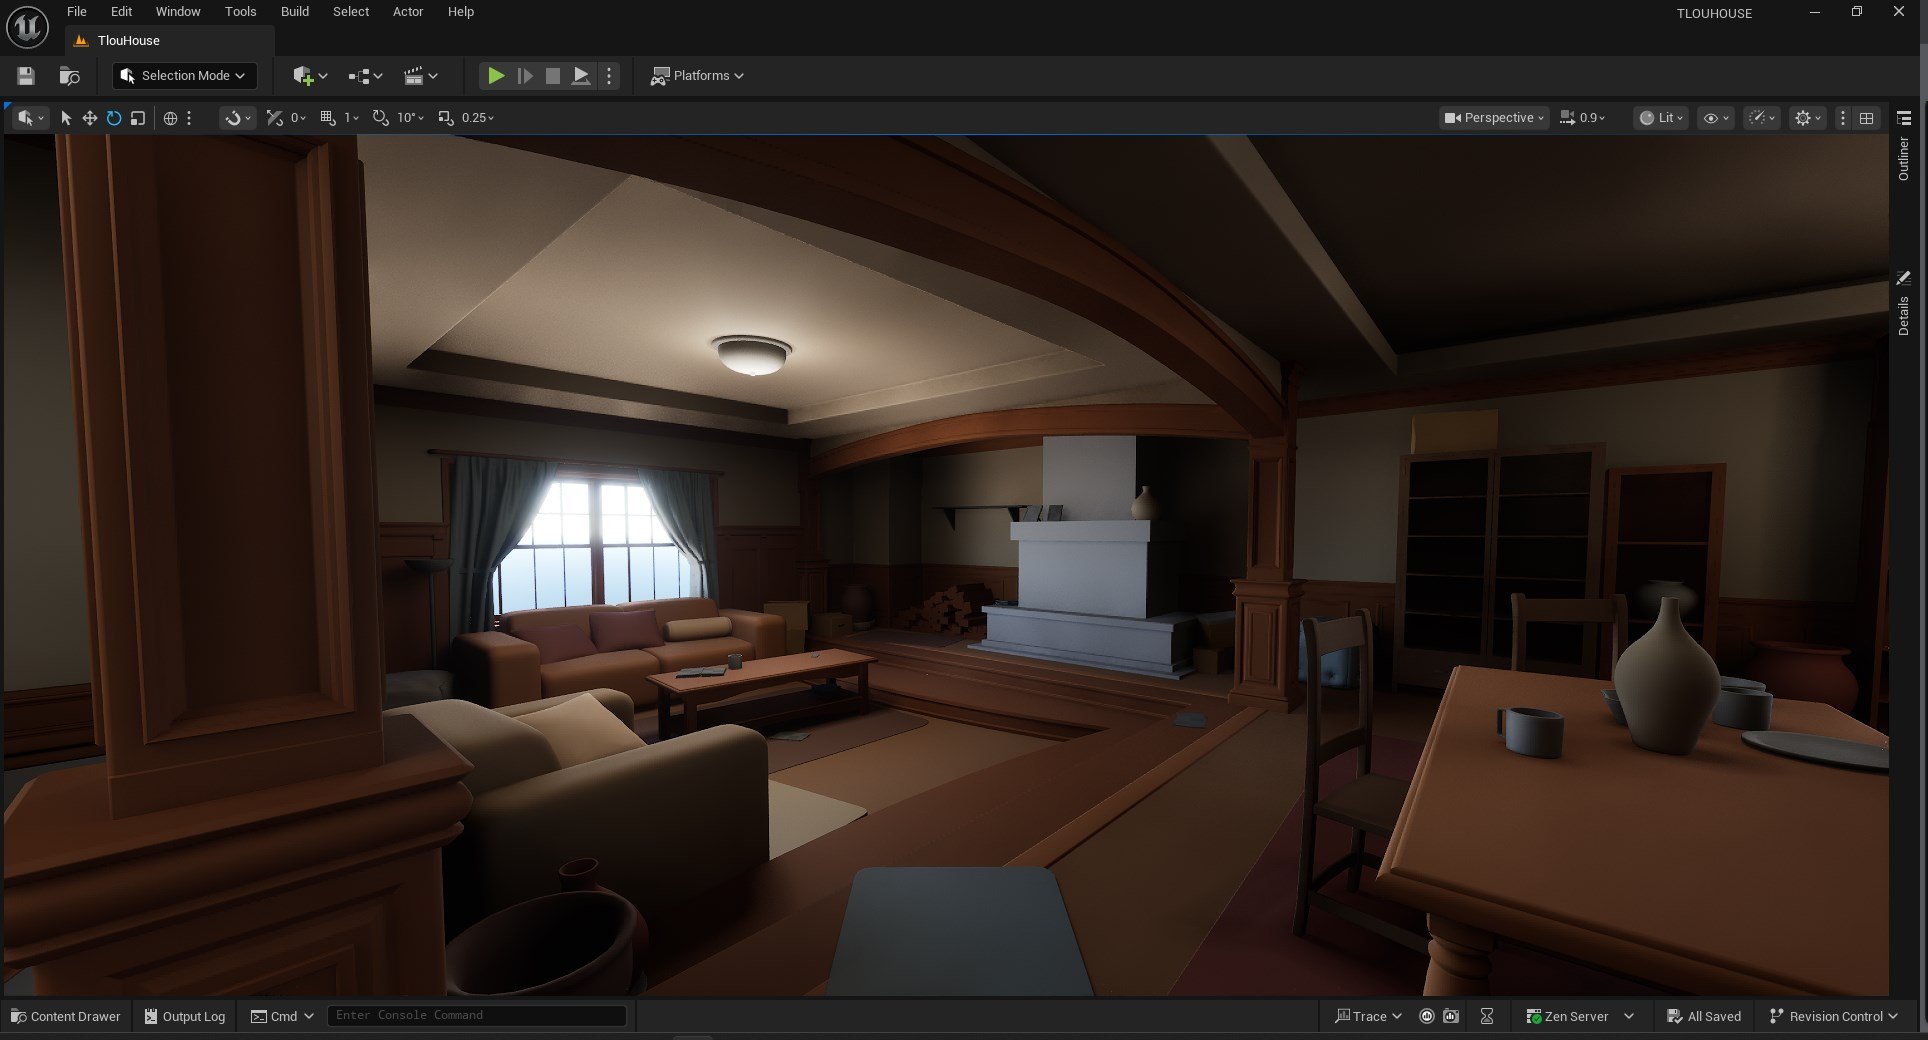Start Play in Editor with green play button

pos(495,76)
